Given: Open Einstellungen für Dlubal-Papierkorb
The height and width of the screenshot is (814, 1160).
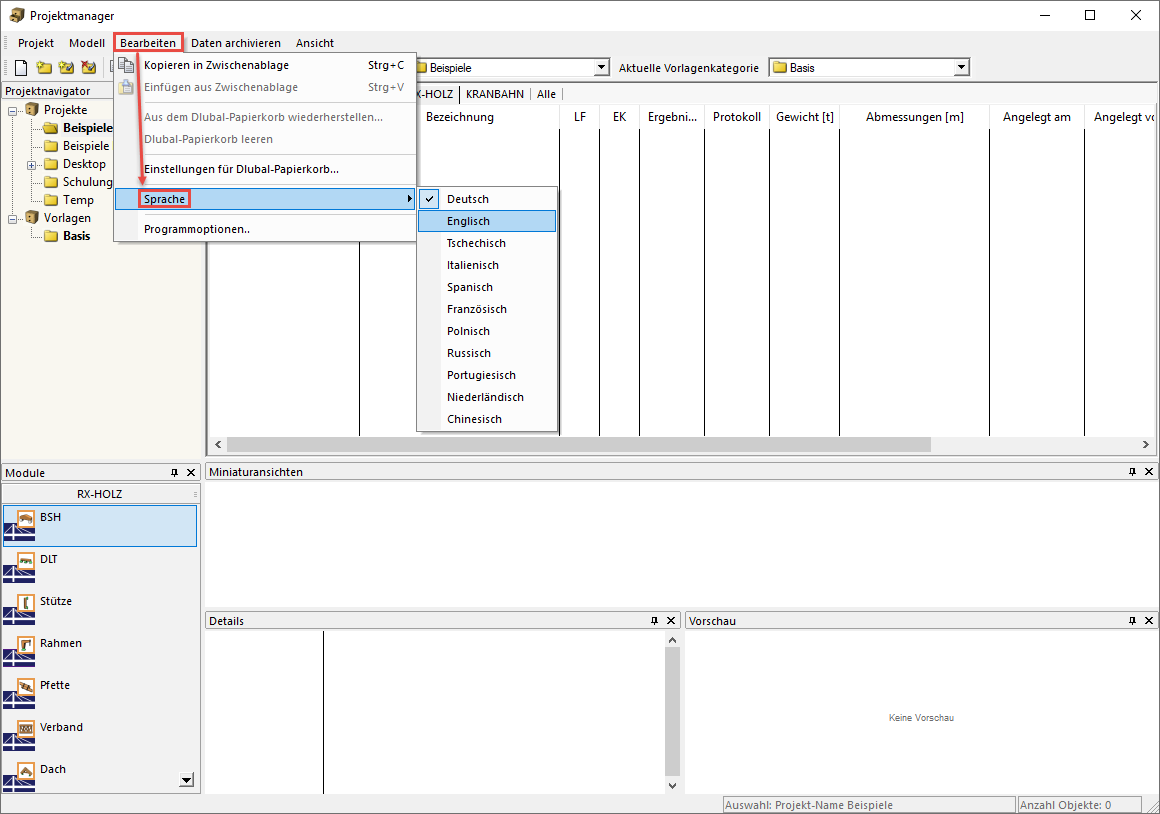Looking at the screenshot, I should (266, 169).
